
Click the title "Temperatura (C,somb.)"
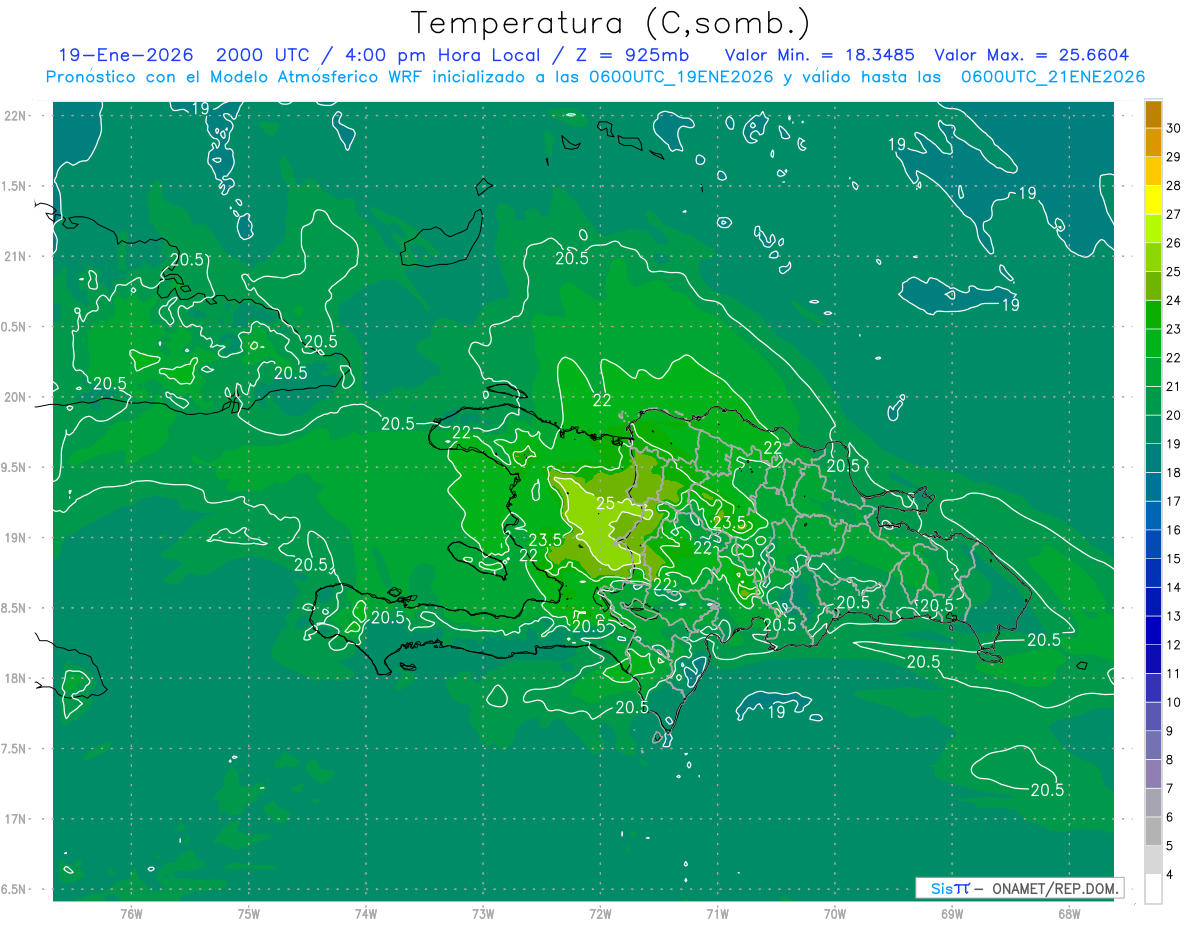tap(610, 24)
